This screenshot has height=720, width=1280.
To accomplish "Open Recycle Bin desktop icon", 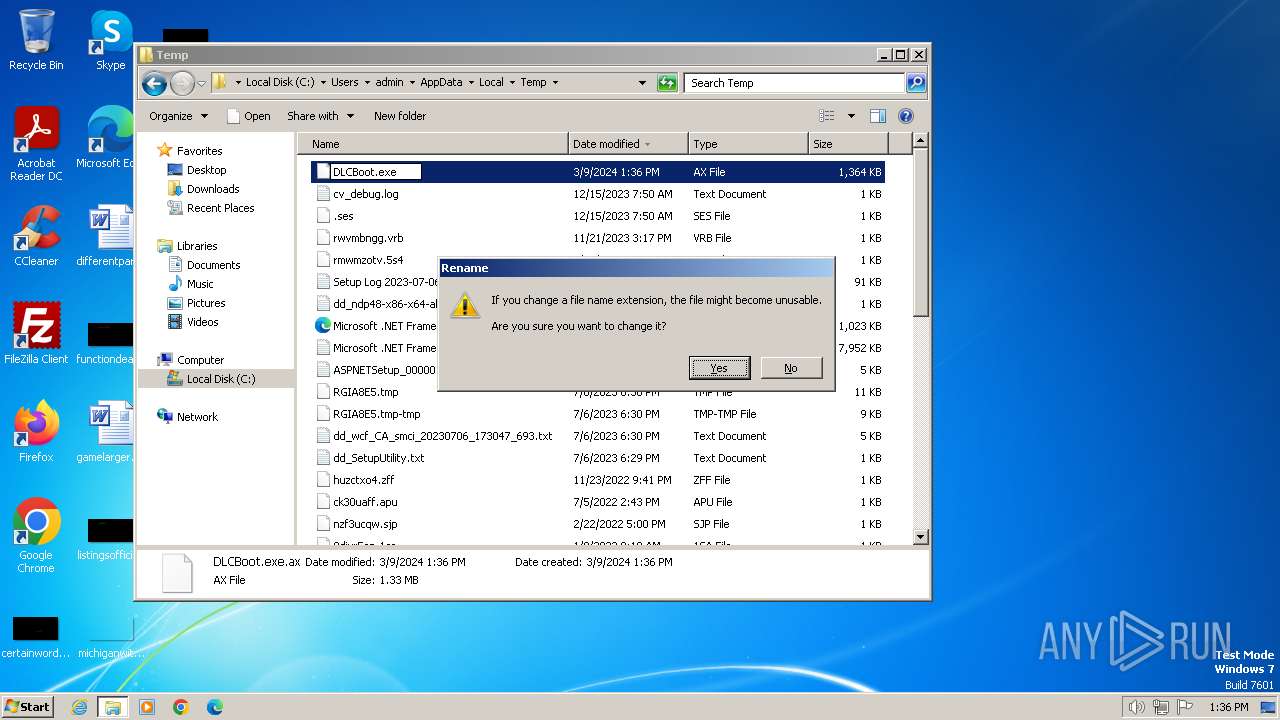I will click(36, 40).
